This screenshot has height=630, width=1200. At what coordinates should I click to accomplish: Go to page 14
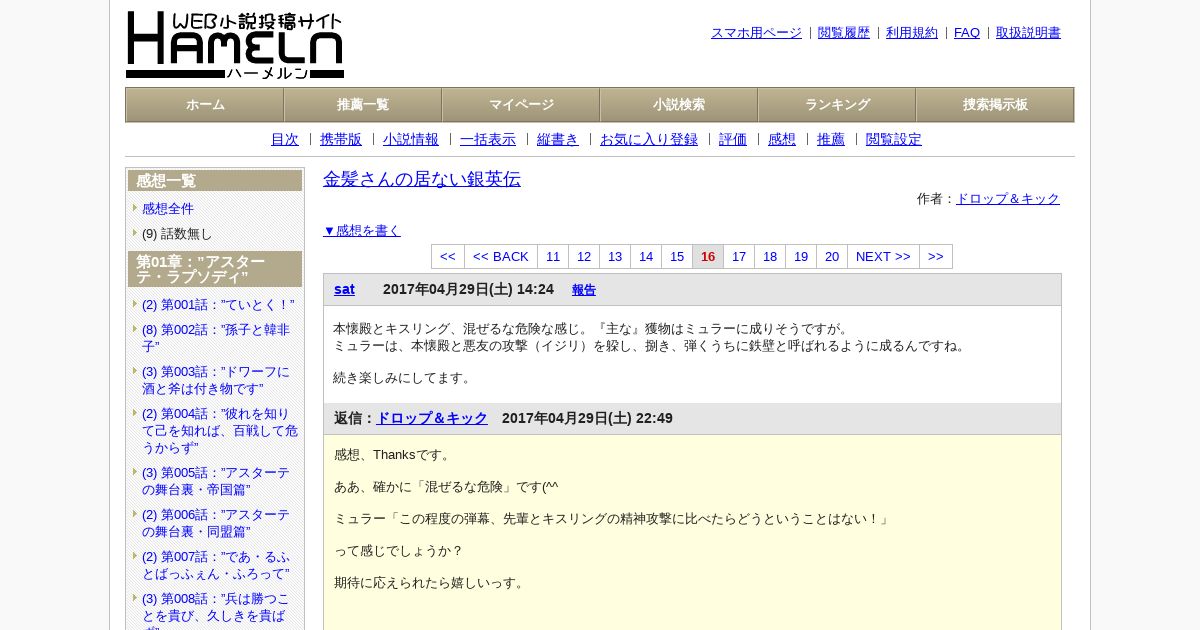(x=646, y=257)
